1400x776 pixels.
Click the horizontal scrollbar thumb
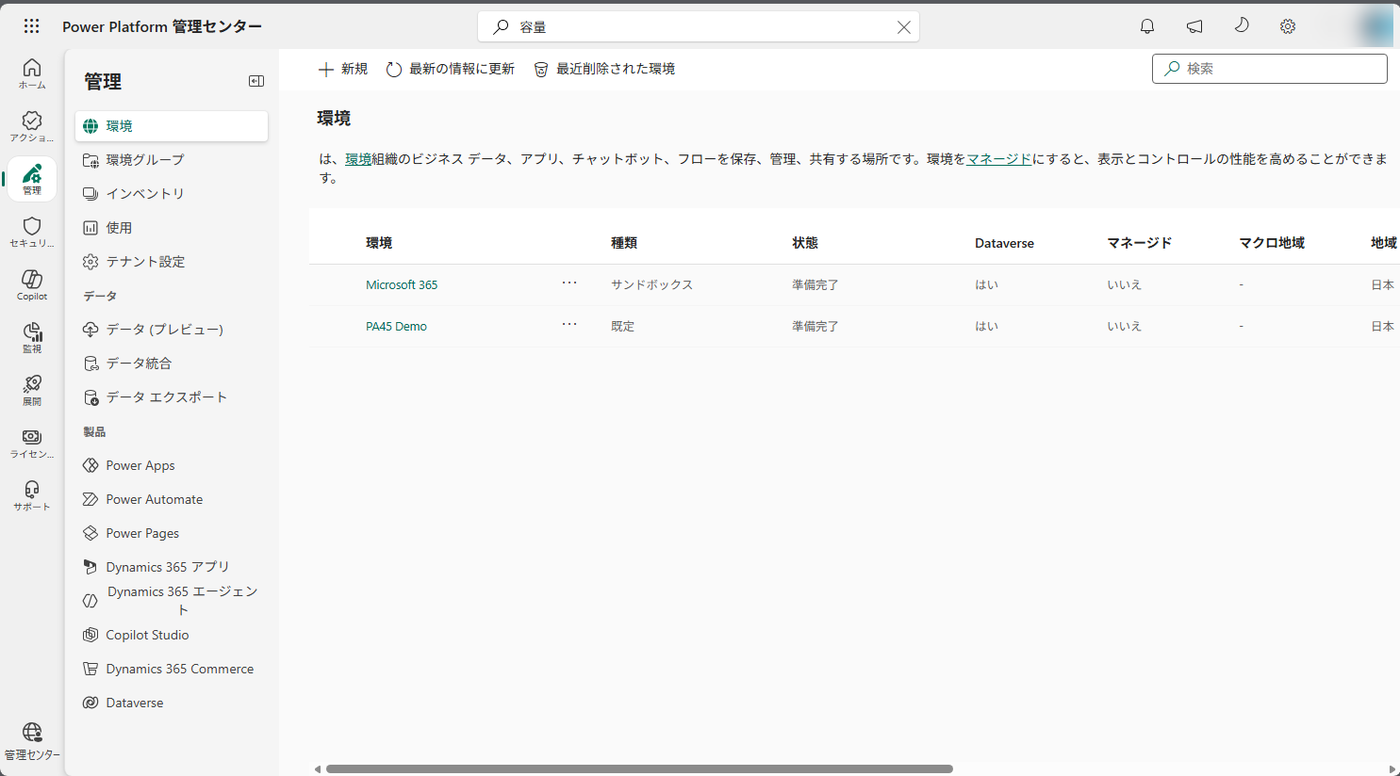coord(639,769)
